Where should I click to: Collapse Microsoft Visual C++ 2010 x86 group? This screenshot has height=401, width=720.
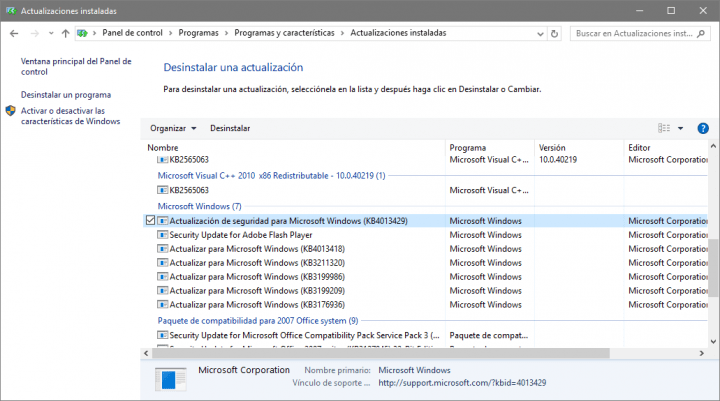coord(271,175)
